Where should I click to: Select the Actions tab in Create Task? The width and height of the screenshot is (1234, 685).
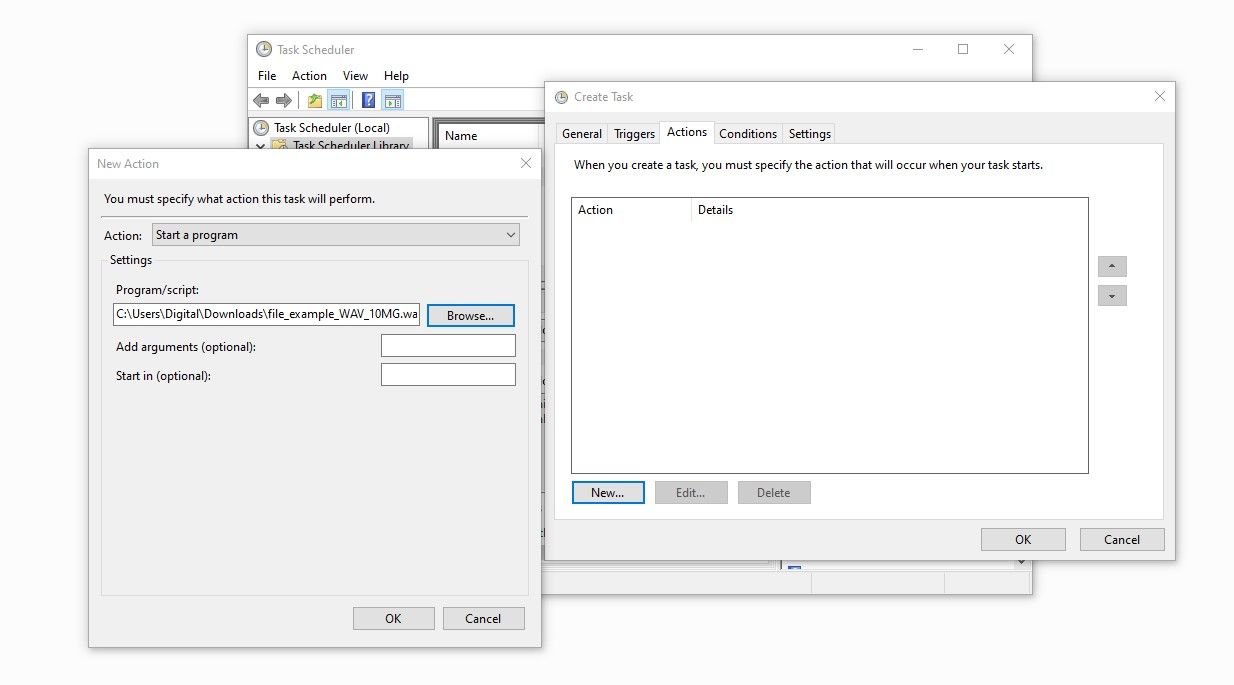(x=687, y=132)
